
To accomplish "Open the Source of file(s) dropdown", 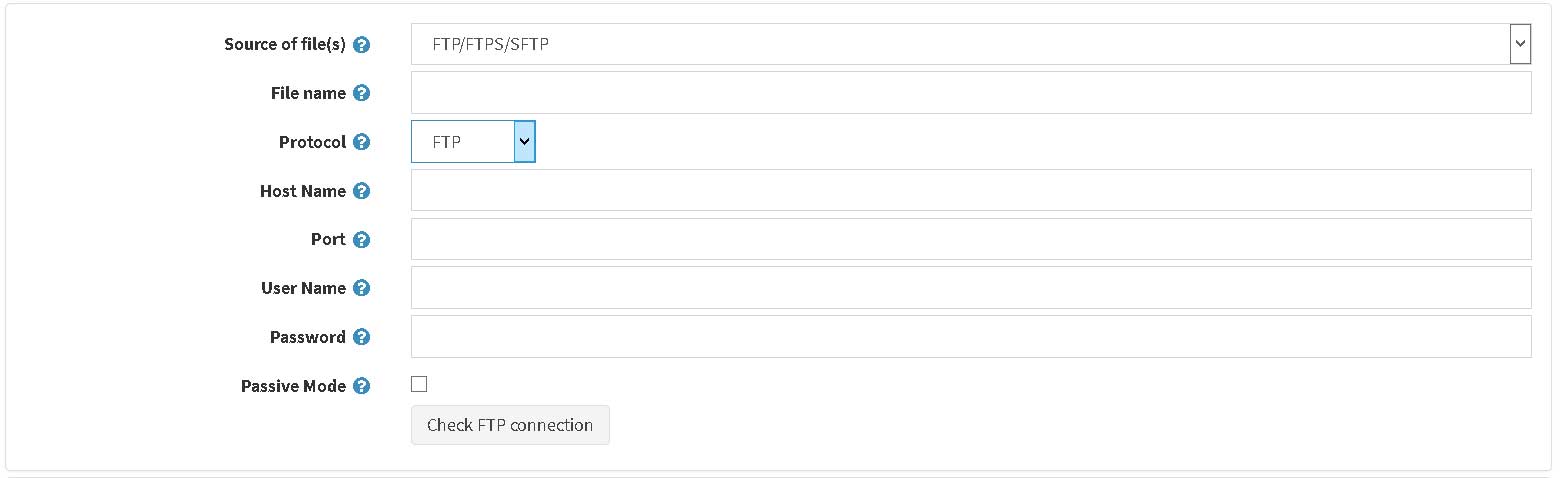I will point(971,44).
